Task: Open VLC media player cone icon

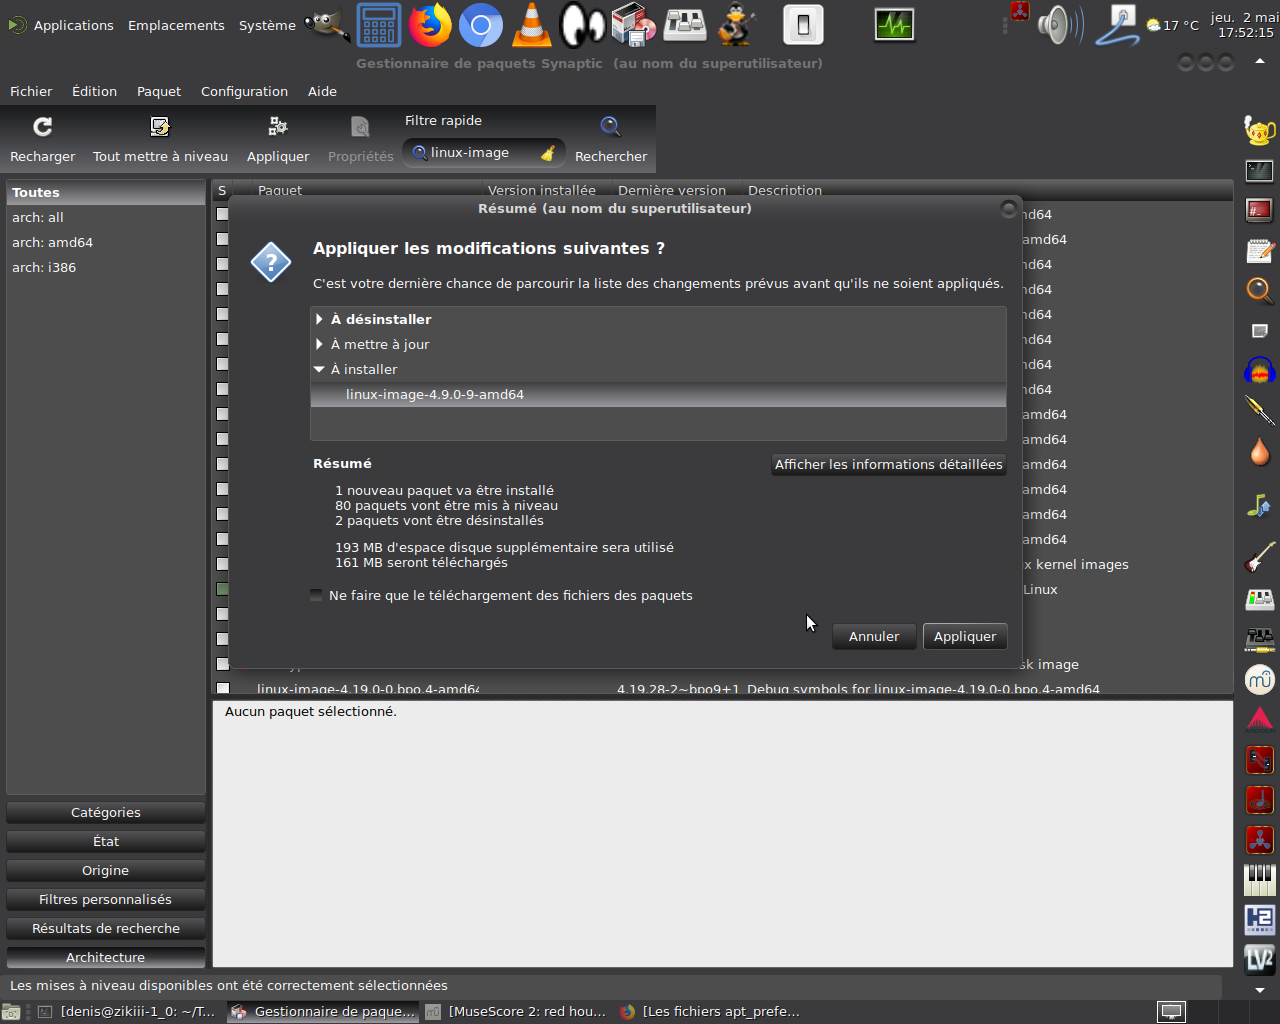Action: click(532, 26)
